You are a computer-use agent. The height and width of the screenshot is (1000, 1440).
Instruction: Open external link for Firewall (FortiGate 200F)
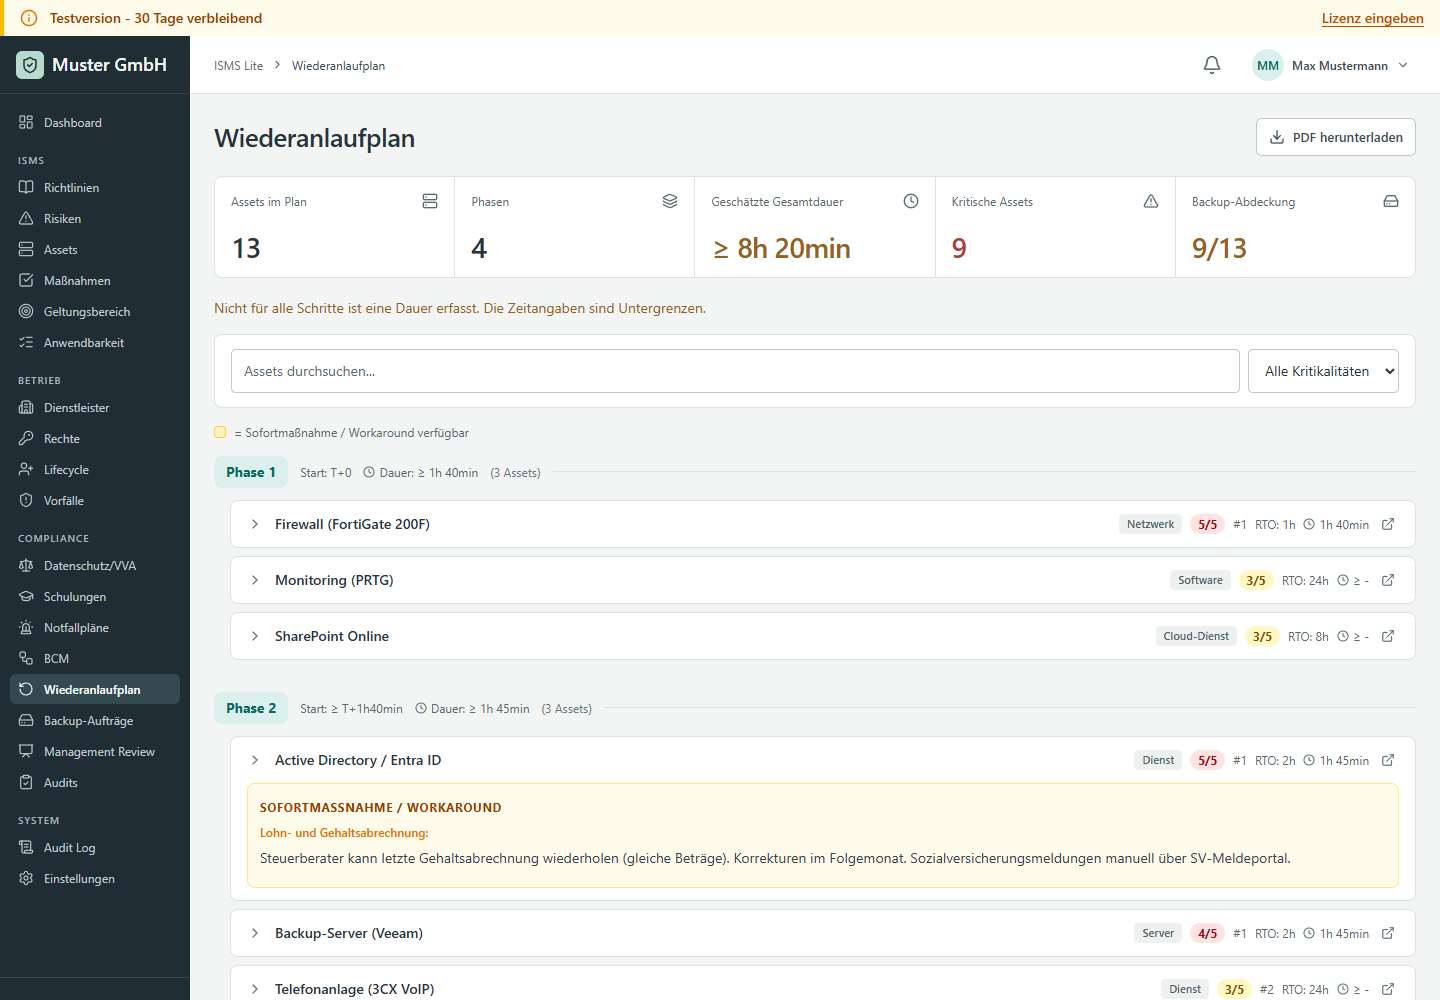point(1388,524)
